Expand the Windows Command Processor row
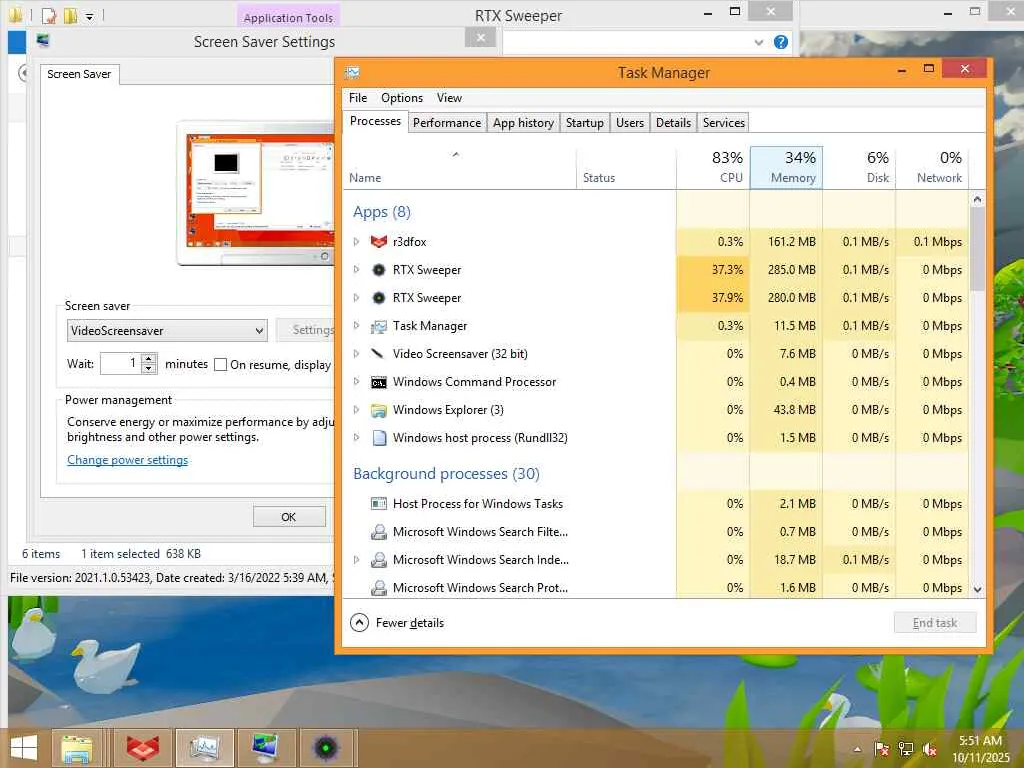 [x=357, y=382]
